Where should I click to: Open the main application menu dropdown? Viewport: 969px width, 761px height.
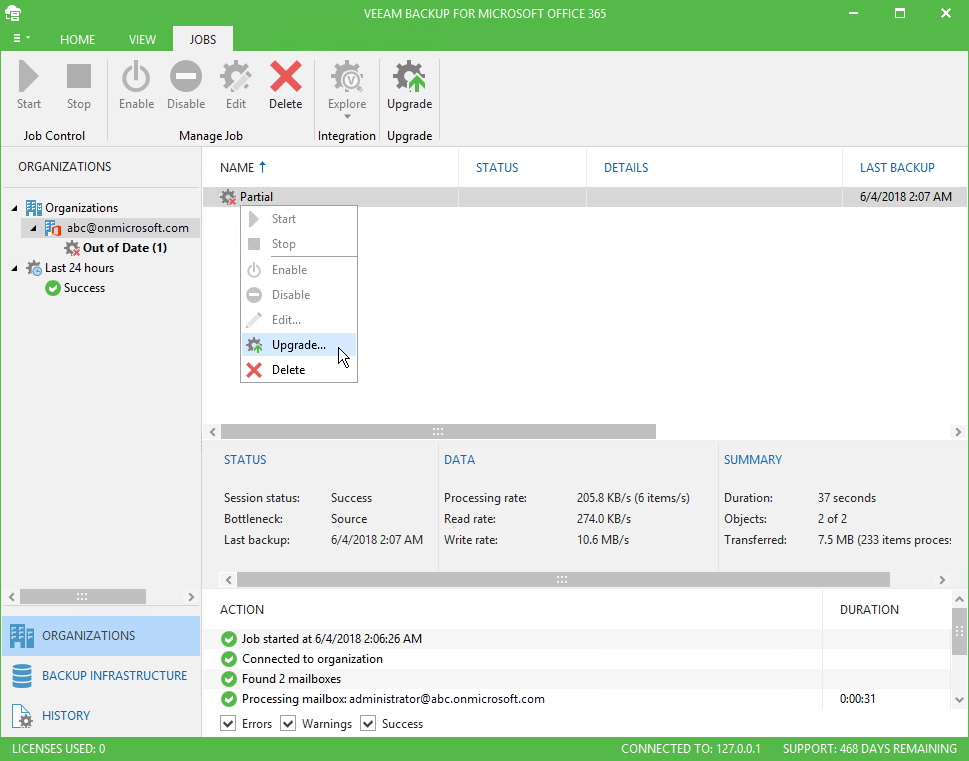(21, 38)
